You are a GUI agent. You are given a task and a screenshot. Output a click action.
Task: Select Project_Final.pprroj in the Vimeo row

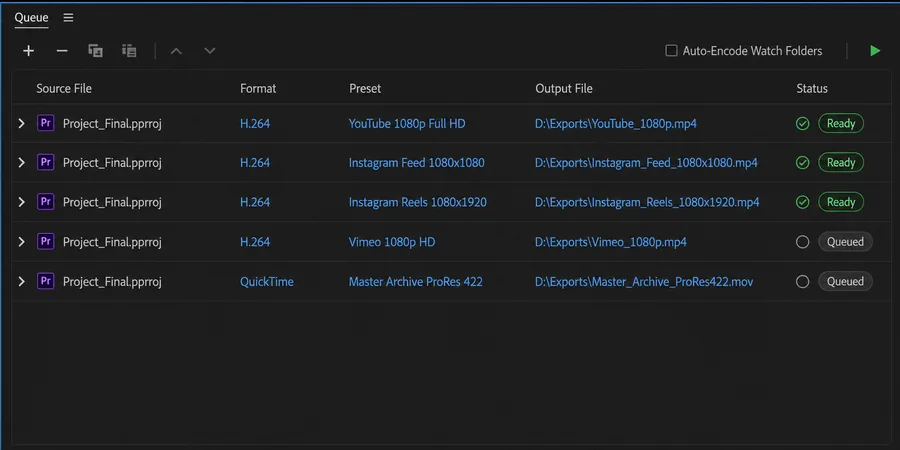[112, 242]
